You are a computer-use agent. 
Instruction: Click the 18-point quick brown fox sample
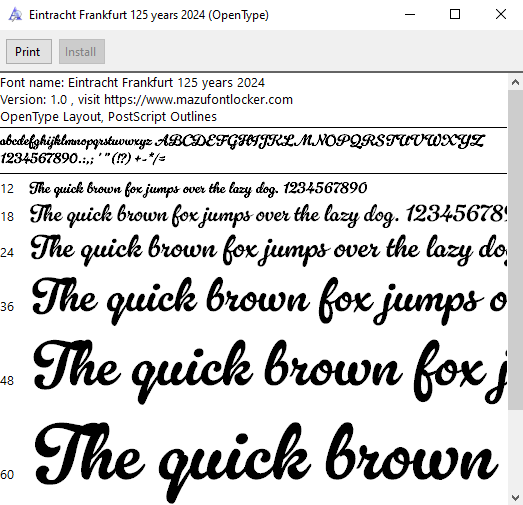pos(269,215)
